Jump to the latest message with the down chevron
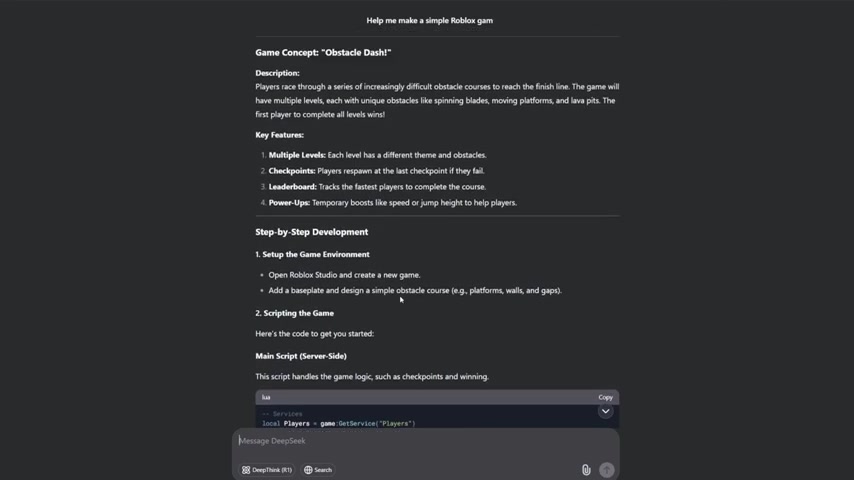This screenshot has height=480, width=854. coord(605,411)
